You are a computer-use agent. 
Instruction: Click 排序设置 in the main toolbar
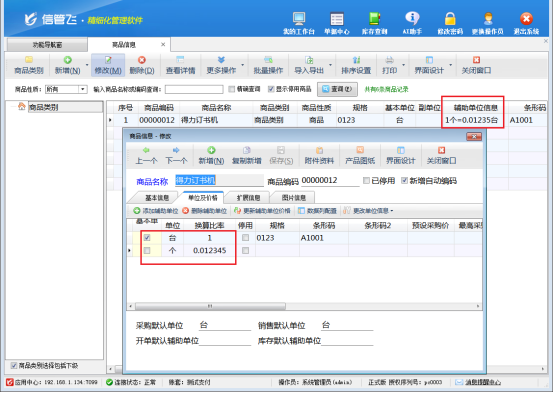(356, 65)
